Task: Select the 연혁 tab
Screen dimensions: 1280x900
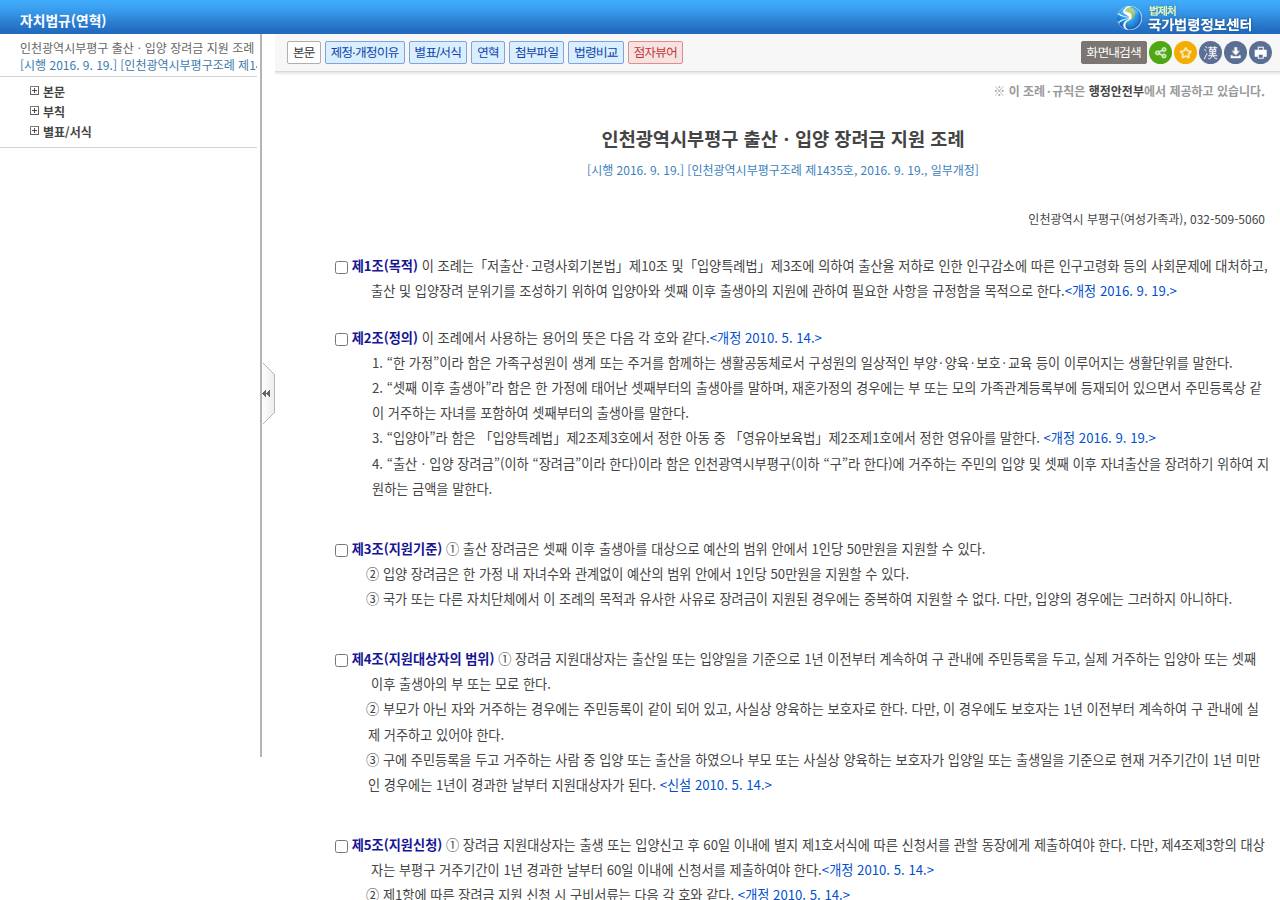Action: pos(488,53)
